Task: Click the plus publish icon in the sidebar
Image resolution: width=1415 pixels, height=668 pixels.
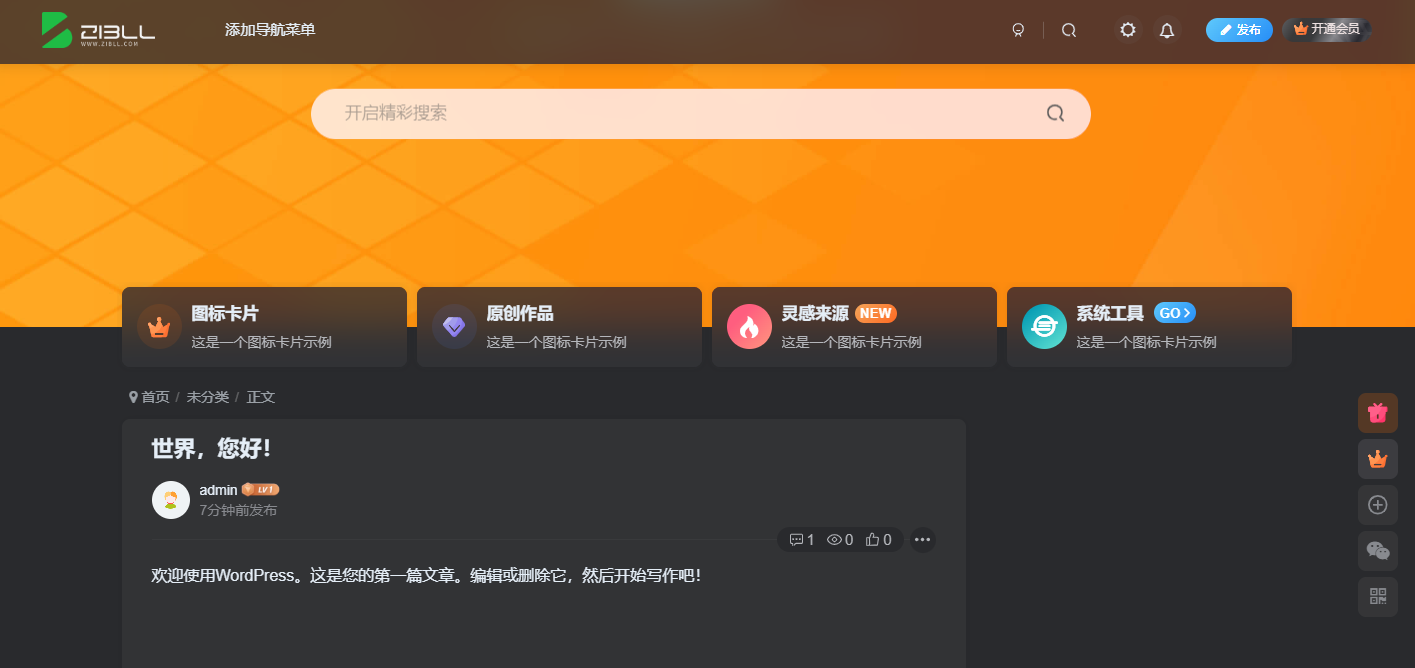Action: [x=1377, y=505]
